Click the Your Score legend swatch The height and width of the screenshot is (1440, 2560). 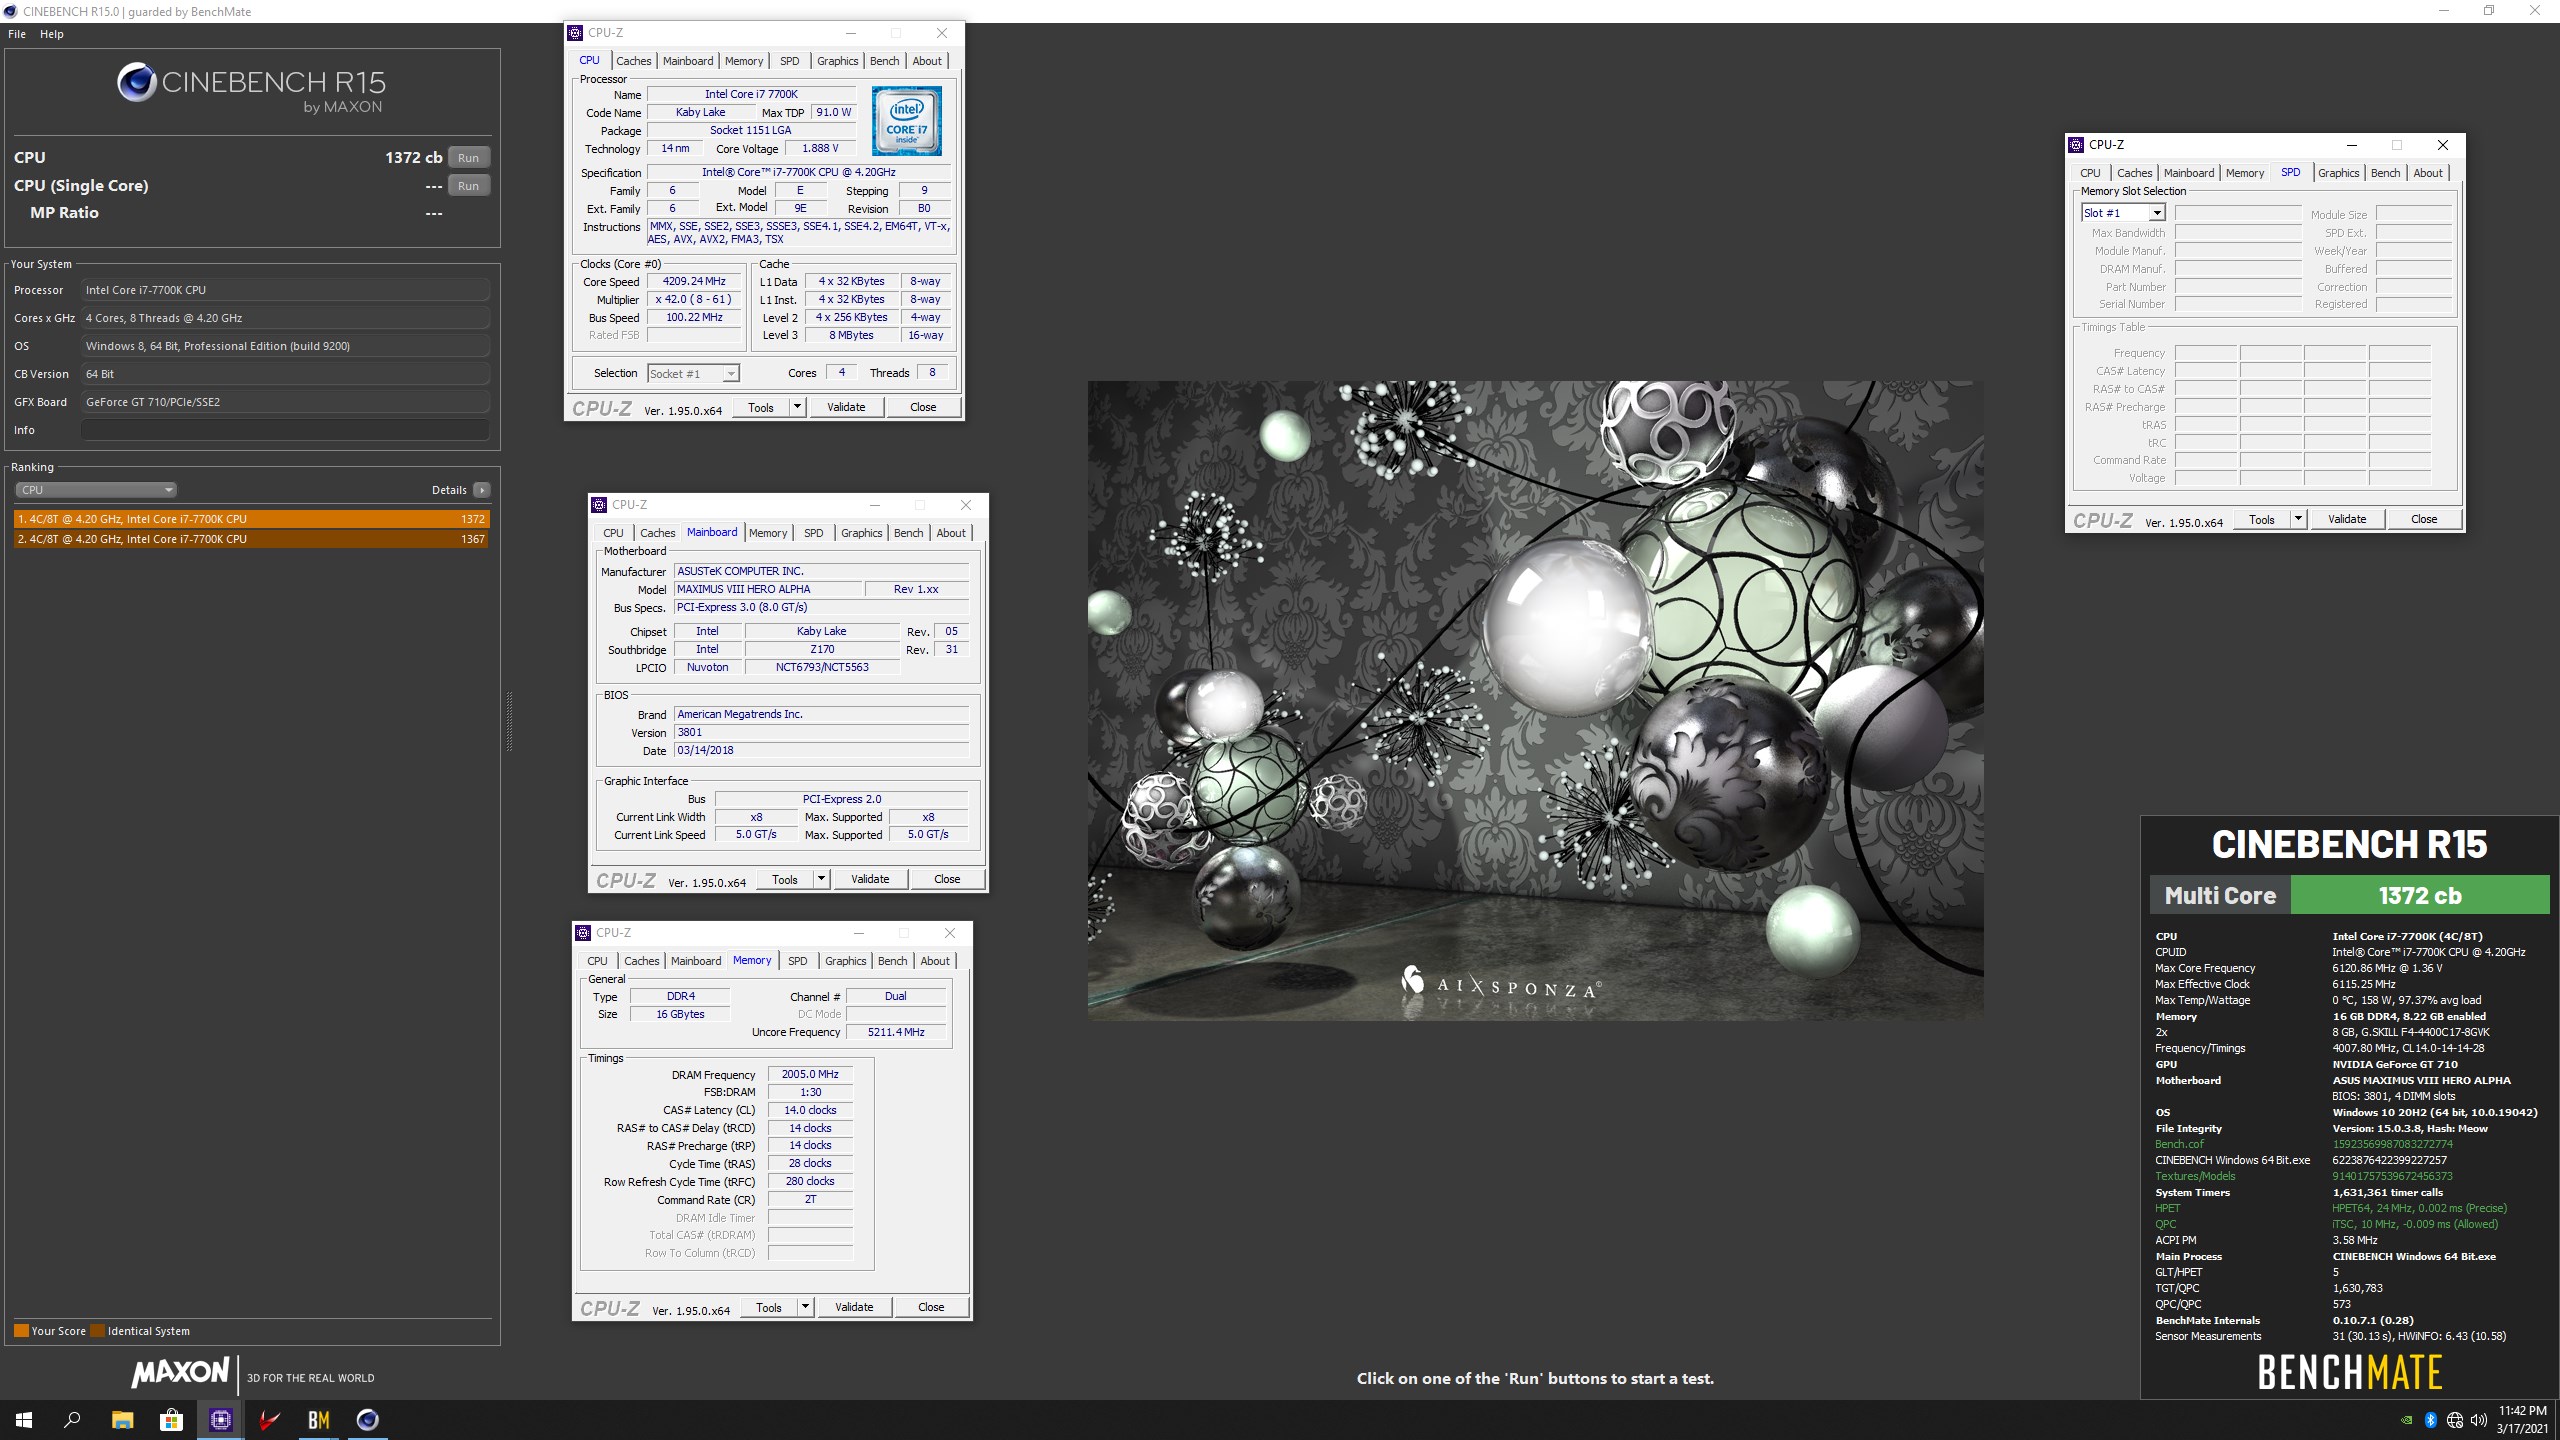point(21,1331)
